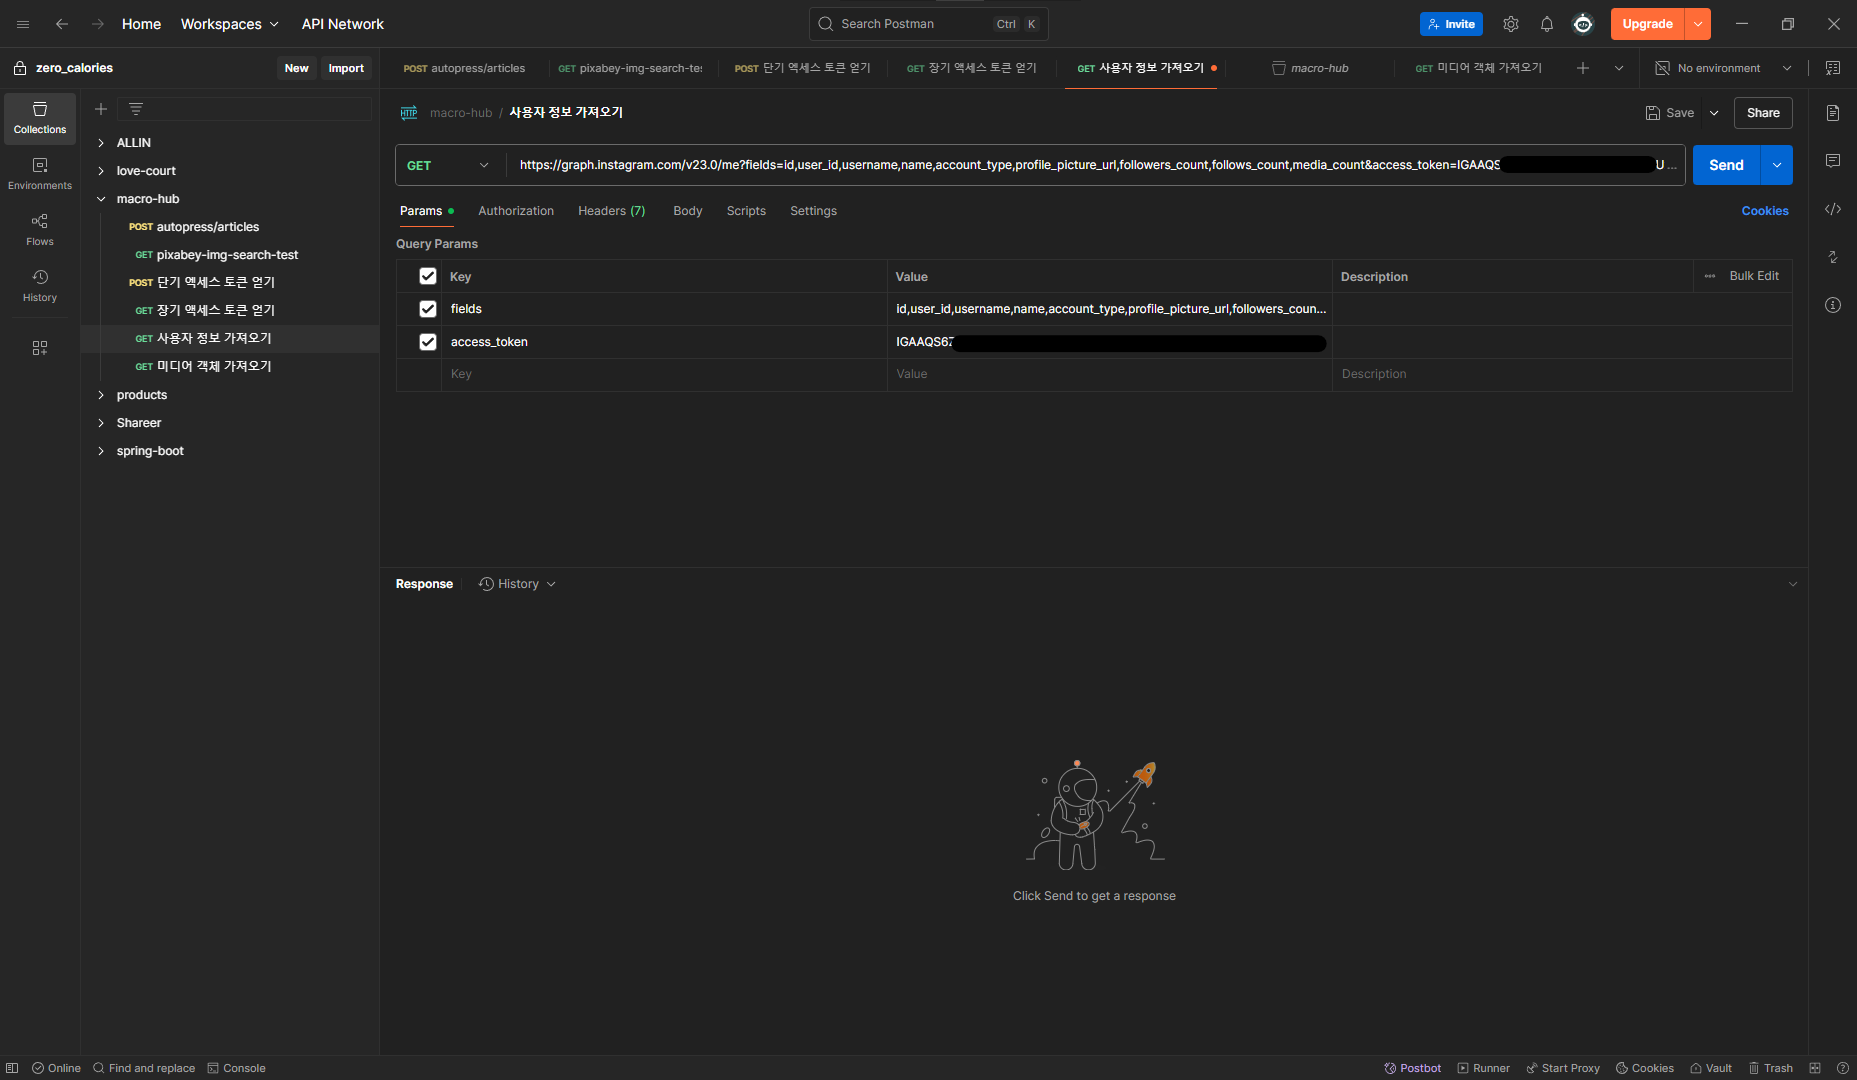Open the comments icon in the right sidebar

pos(1833,161)
